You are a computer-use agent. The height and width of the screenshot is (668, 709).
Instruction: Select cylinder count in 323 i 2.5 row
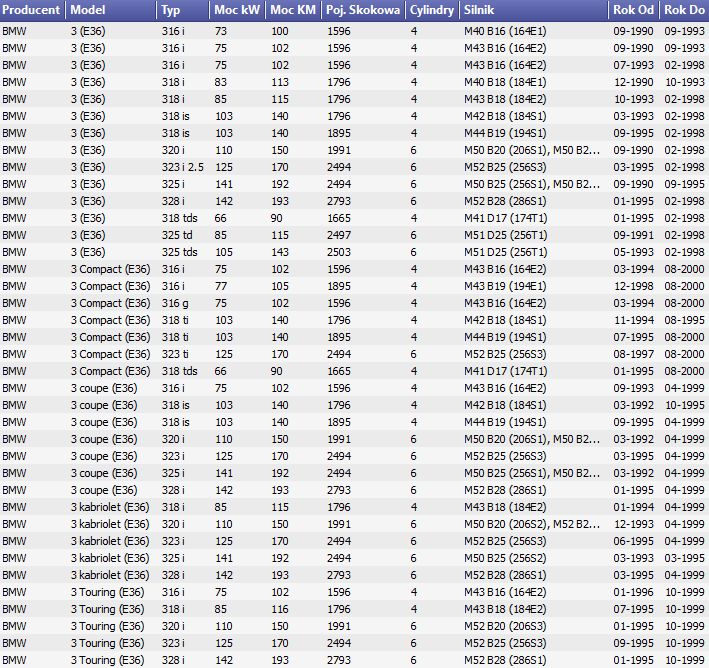[x=413, y=167]
